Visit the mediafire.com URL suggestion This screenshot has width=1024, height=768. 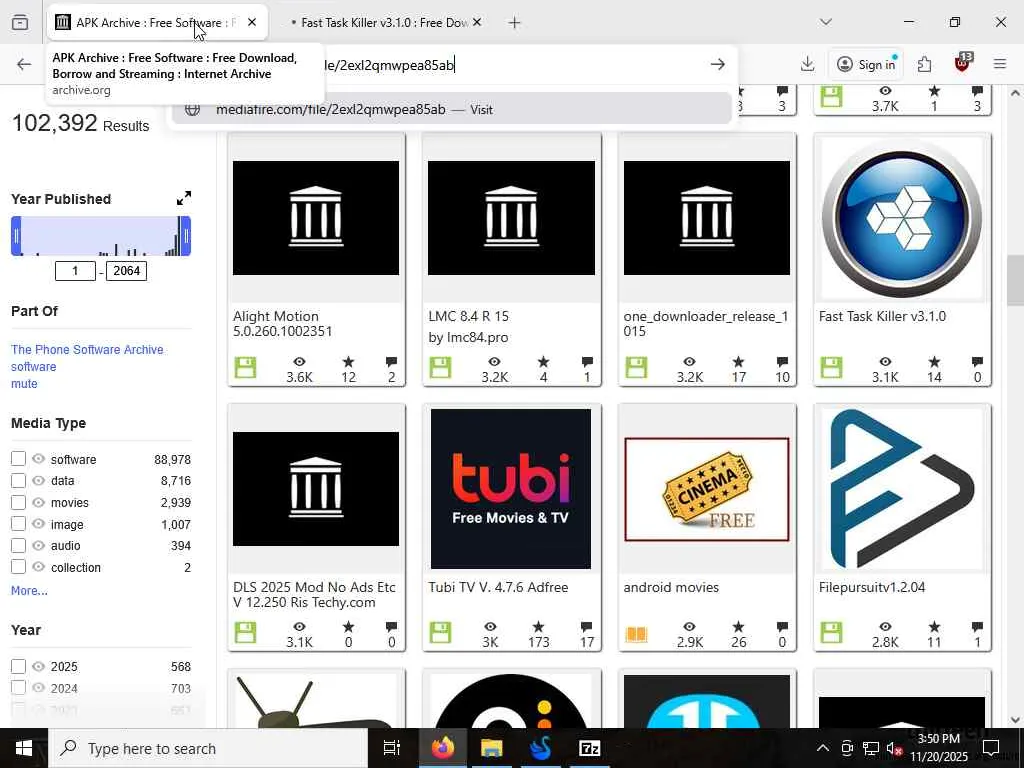tap(452, 109)
